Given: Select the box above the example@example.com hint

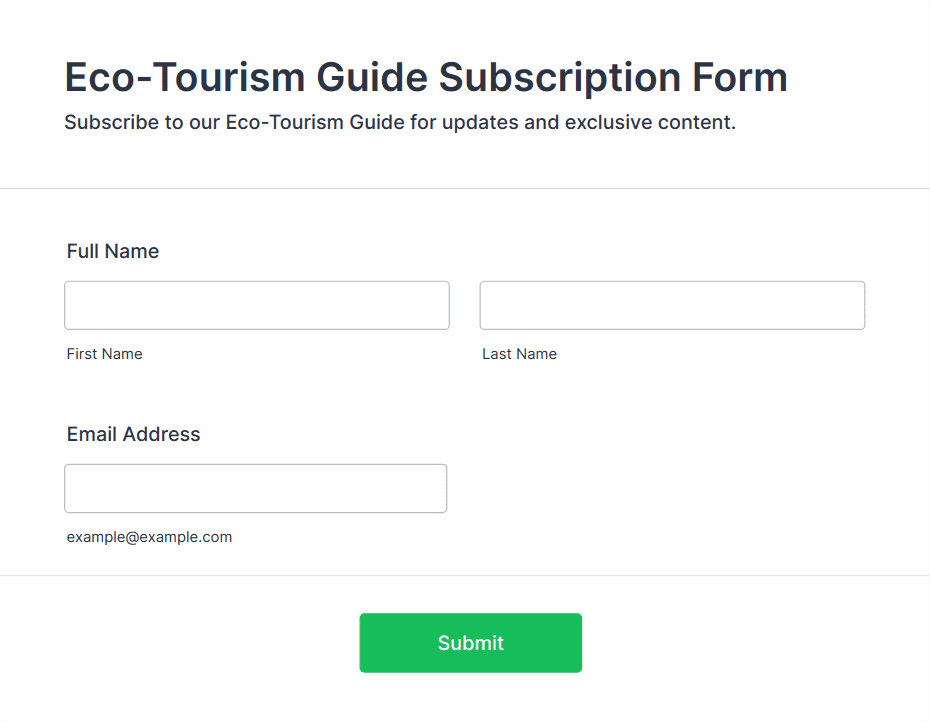Looking at the screenshot, I should click(x=256, y=488).
